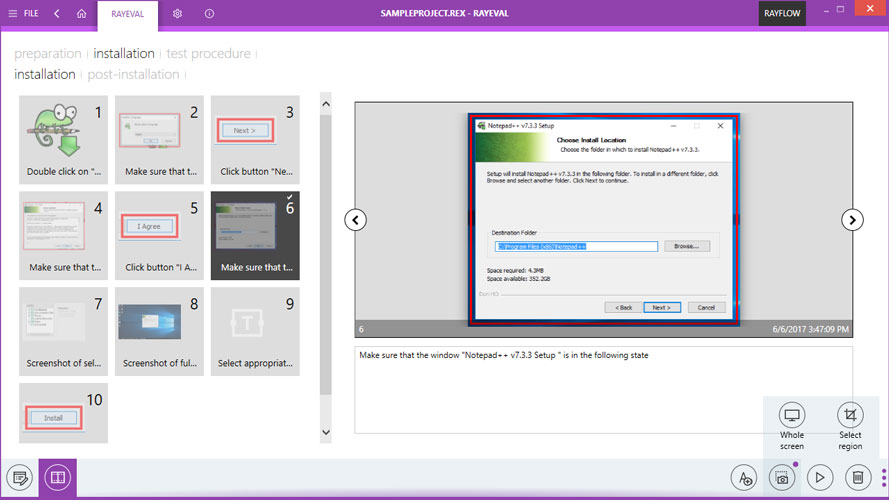Select step 5 Click button I Agree
The height and width of the screenshot is (500, 889).
[159, 235]
